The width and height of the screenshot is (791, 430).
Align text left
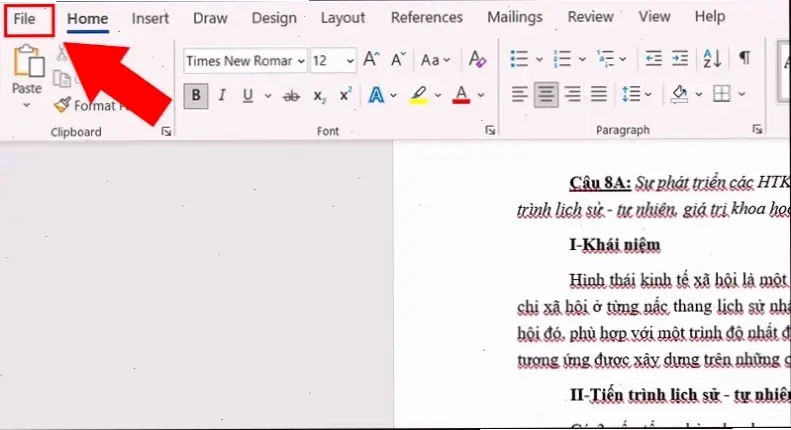(x=519, y=94)
